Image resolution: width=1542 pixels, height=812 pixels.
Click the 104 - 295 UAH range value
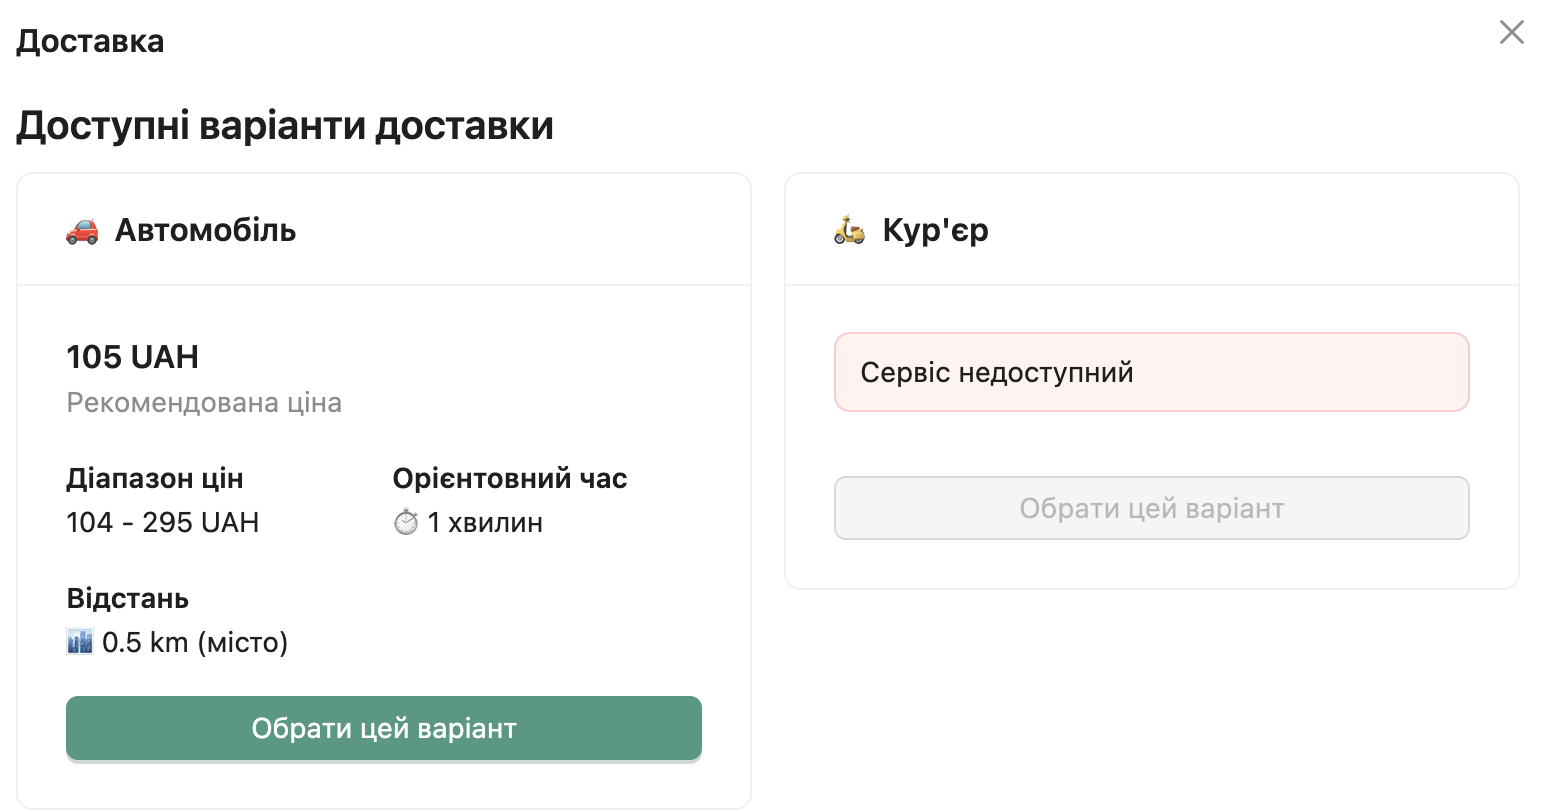click(162, 523)
